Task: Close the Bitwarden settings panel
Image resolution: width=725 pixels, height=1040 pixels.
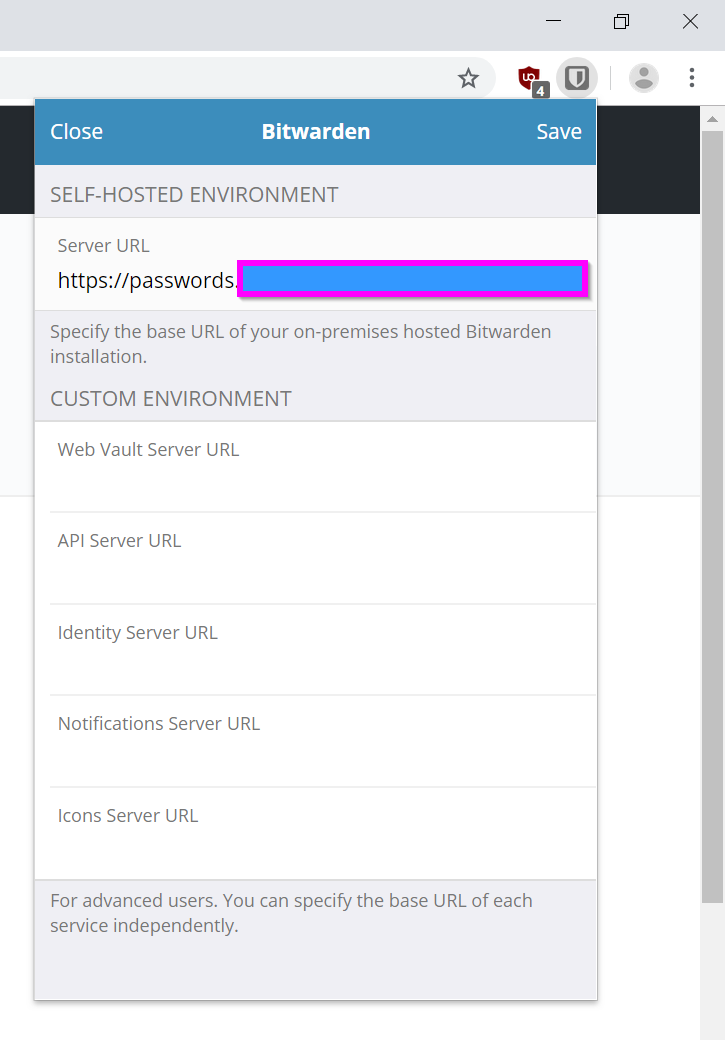Action: point(76,131)
